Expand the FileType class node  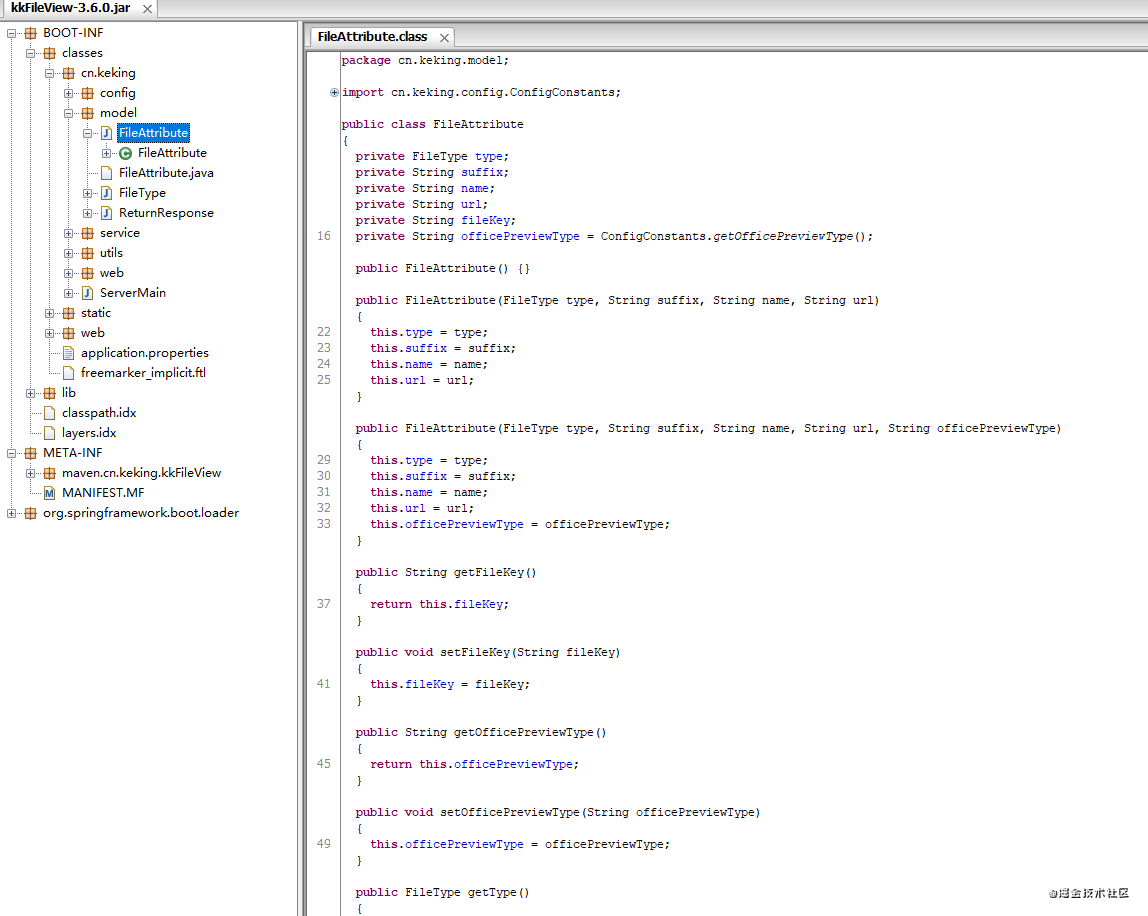point(88,193)
